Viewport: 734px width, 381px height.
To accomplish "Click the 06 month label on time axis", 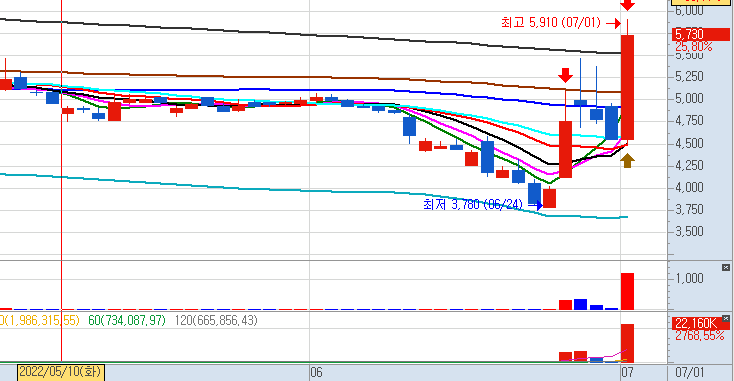I will pyautogui.click(x=316, y=373).
